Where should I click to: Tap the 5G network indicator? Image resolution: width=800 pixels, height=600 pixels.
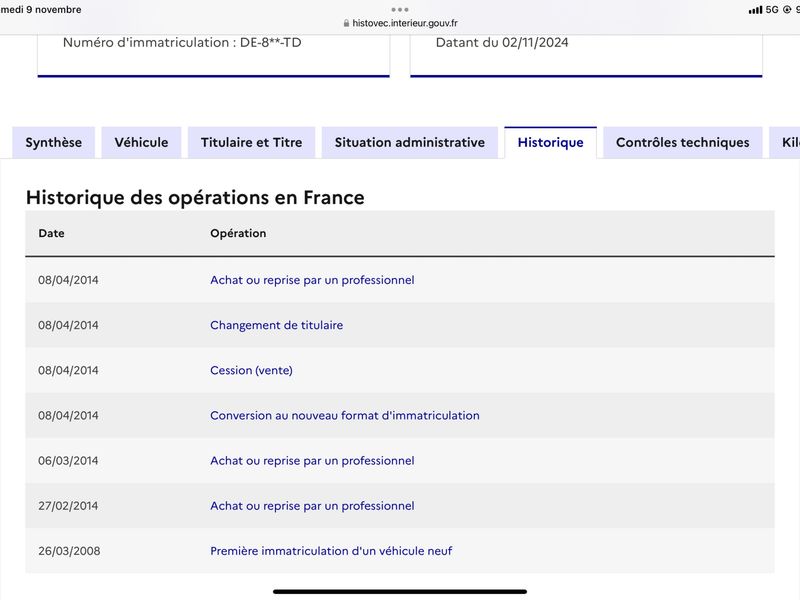[x=772, y=10]
